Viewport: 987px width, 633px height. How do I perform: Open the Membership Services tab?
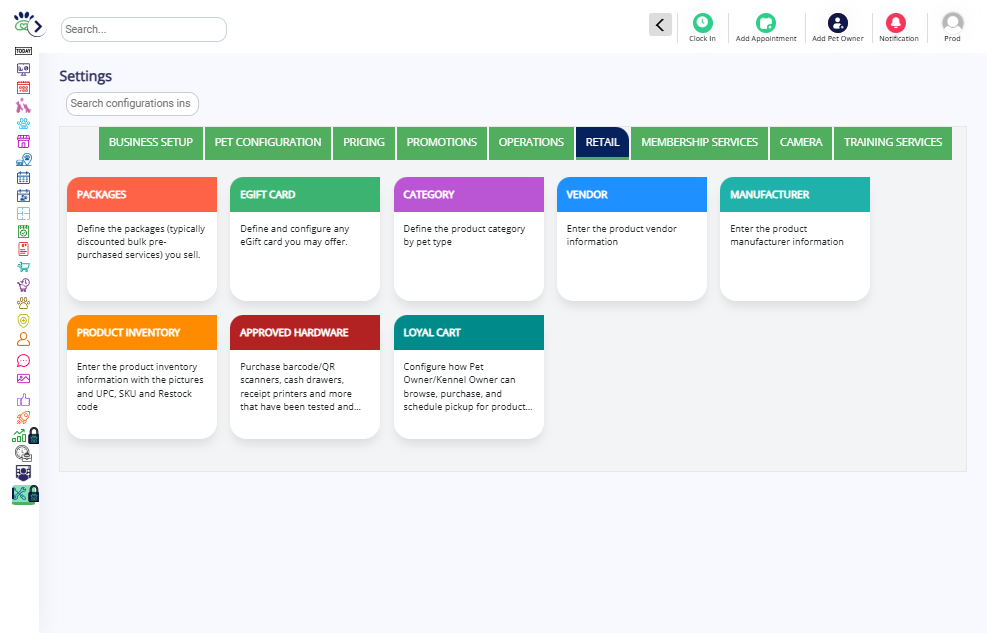pyautogui.click(x=699, y=143)
